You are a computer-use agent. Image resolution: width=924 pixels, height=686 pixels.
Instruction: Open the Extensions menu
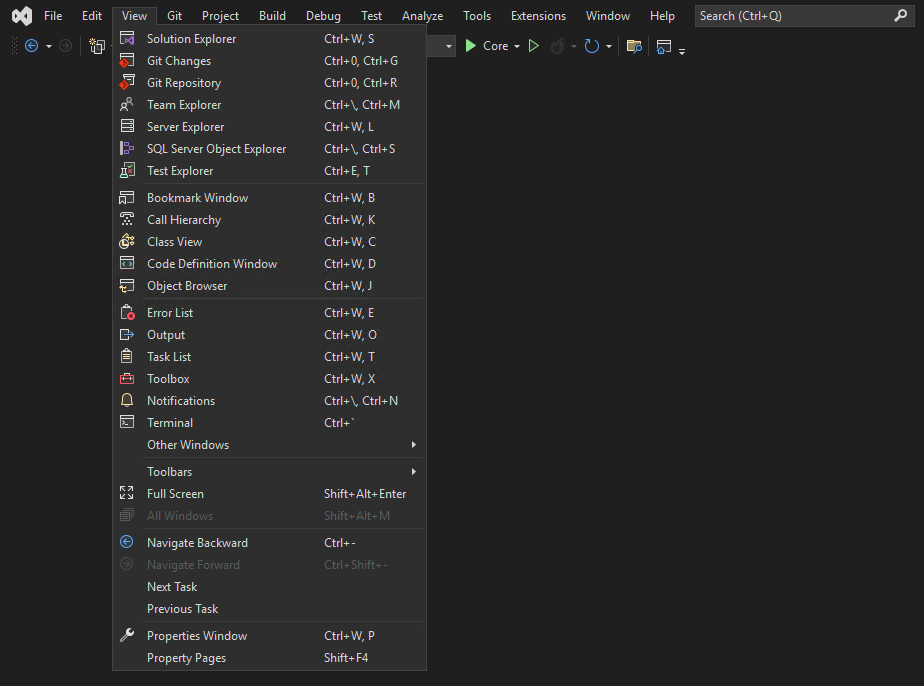(538, 15)
